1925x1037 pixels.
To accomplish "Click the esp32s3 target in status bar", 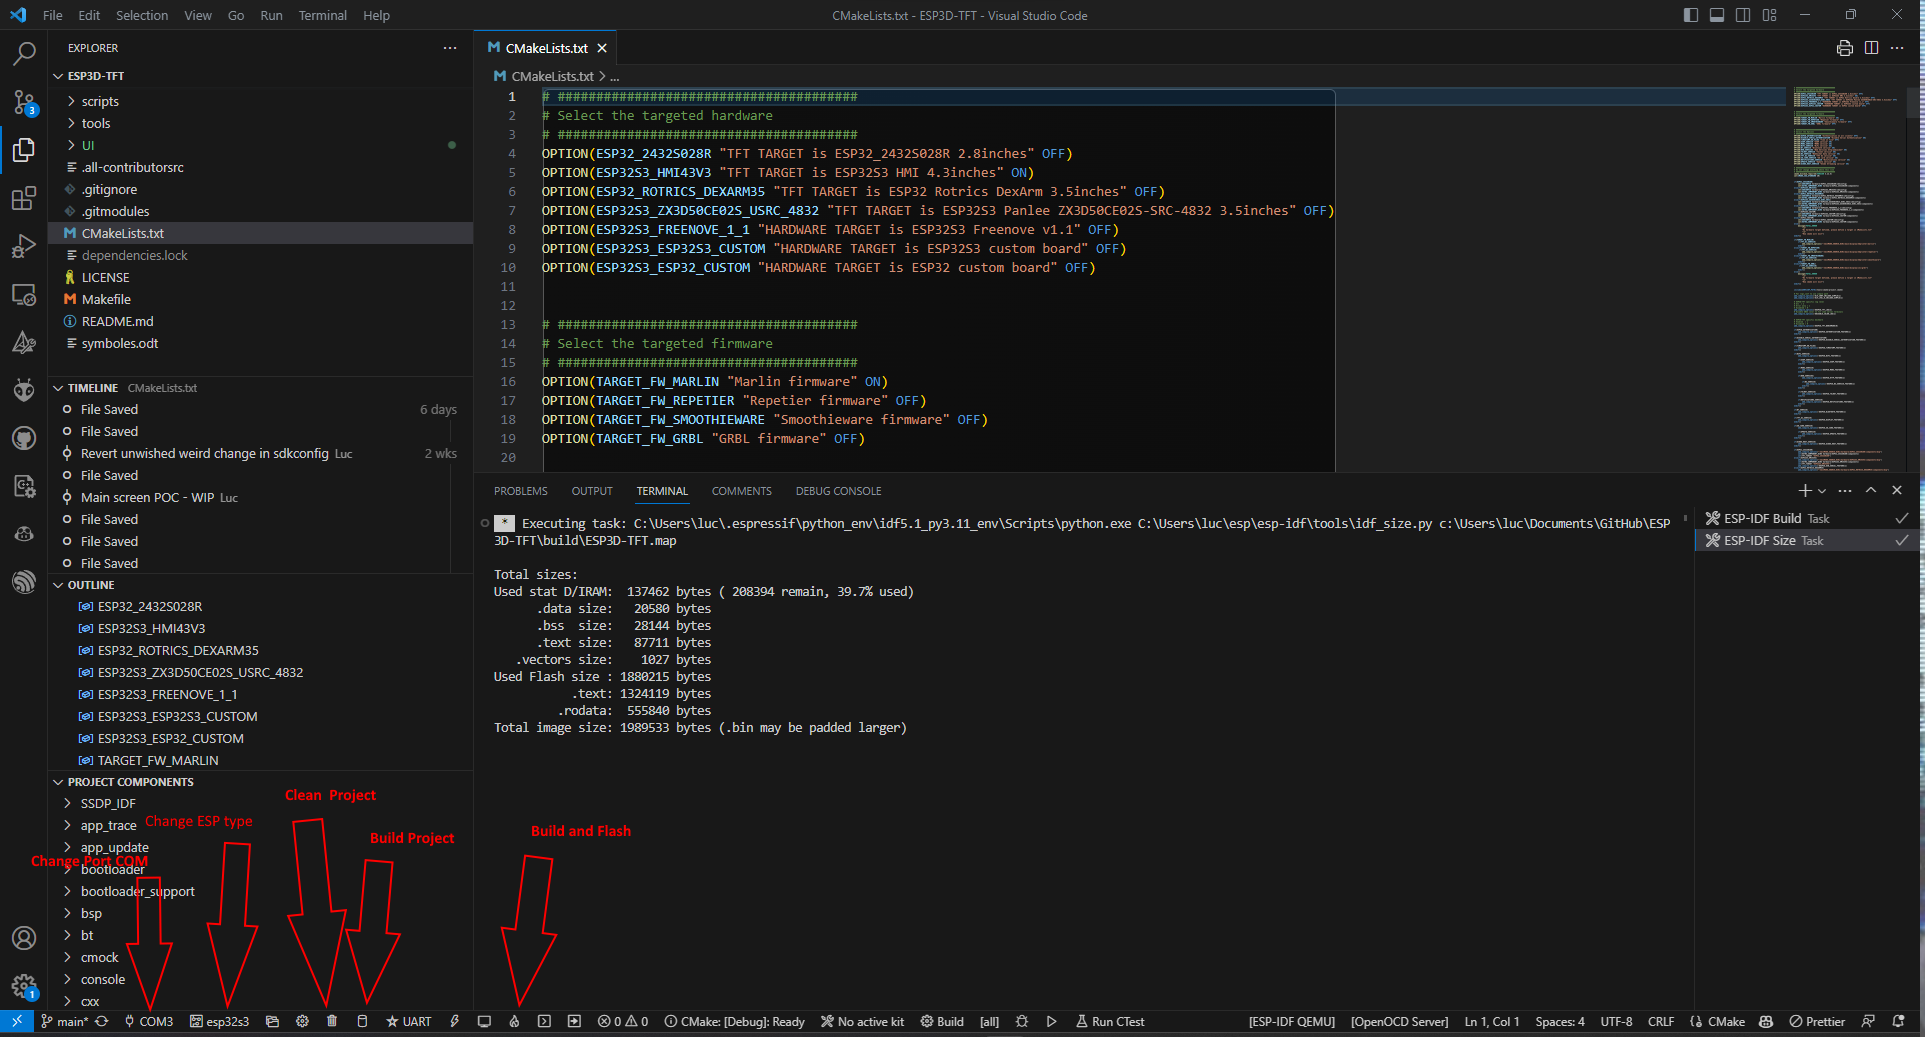I will point(220,1021).
